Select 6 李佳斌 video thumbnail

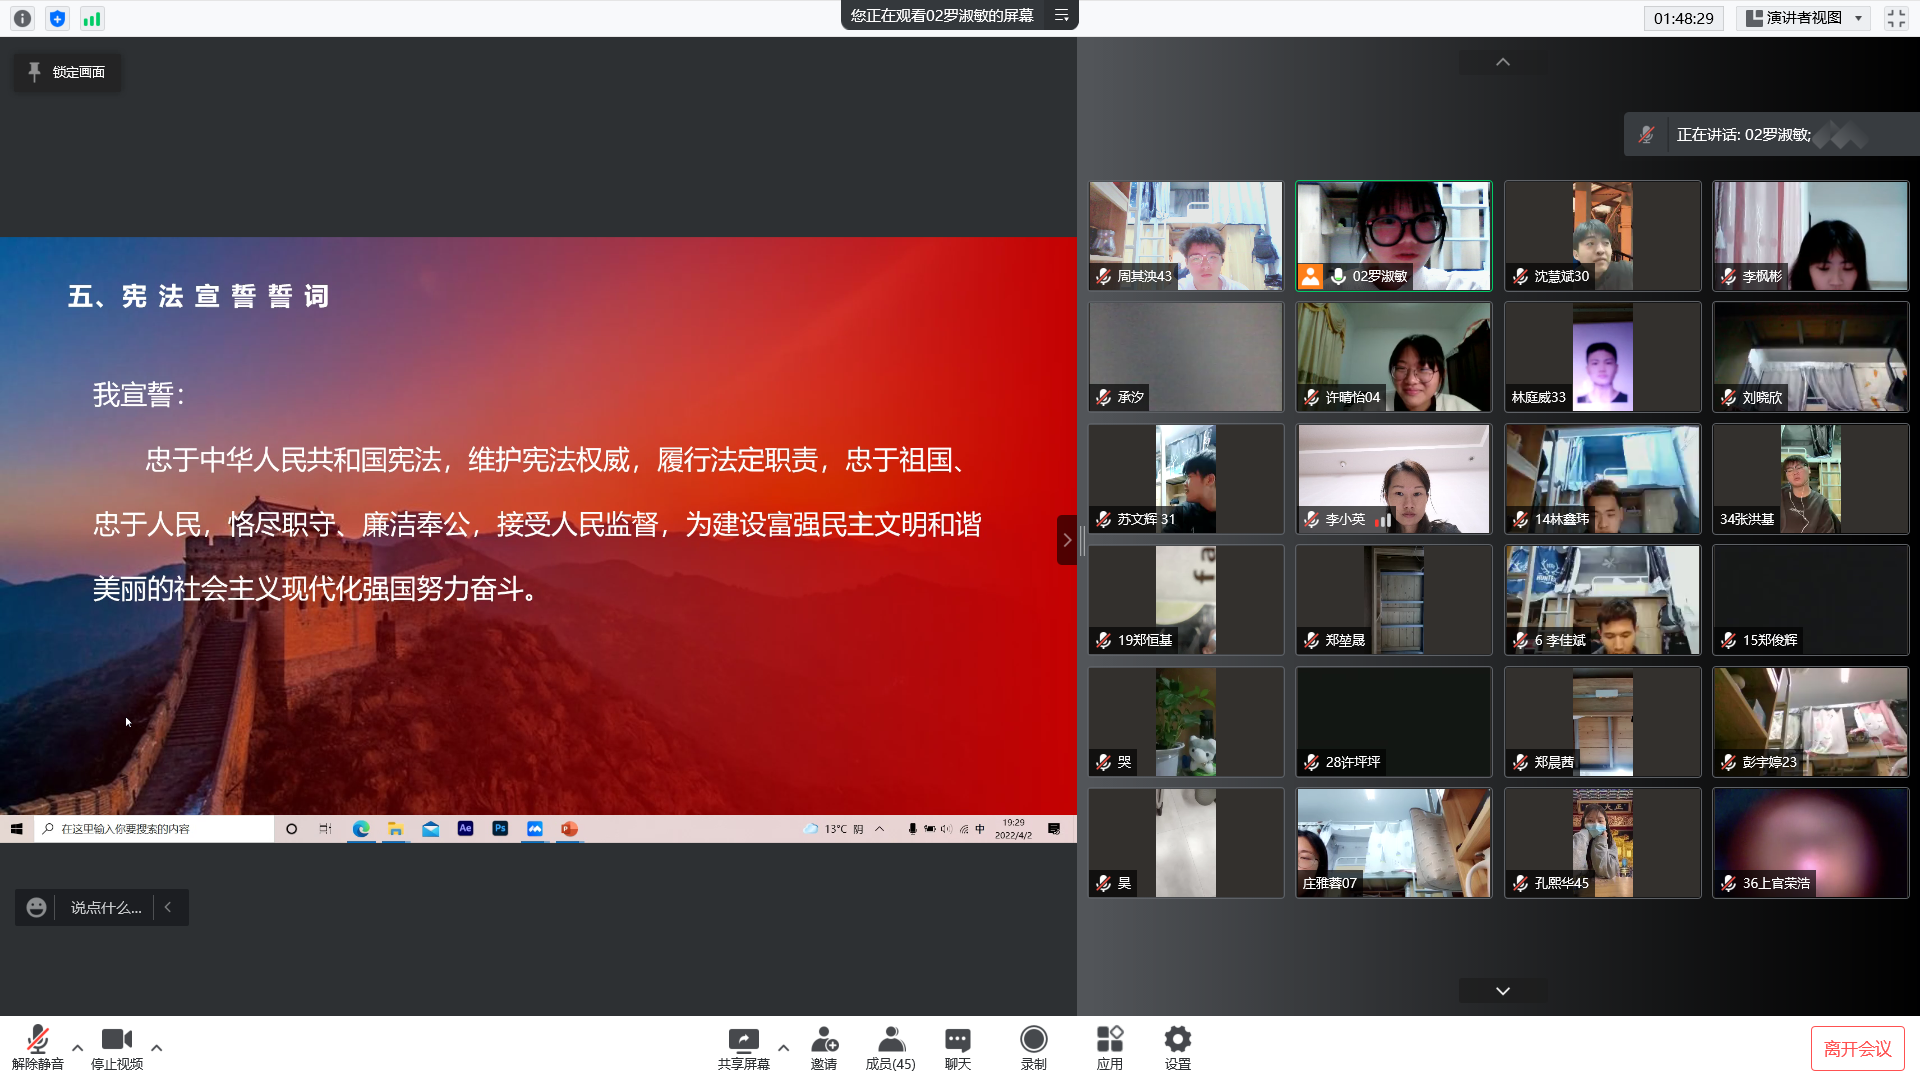[x=1602, y=600]
